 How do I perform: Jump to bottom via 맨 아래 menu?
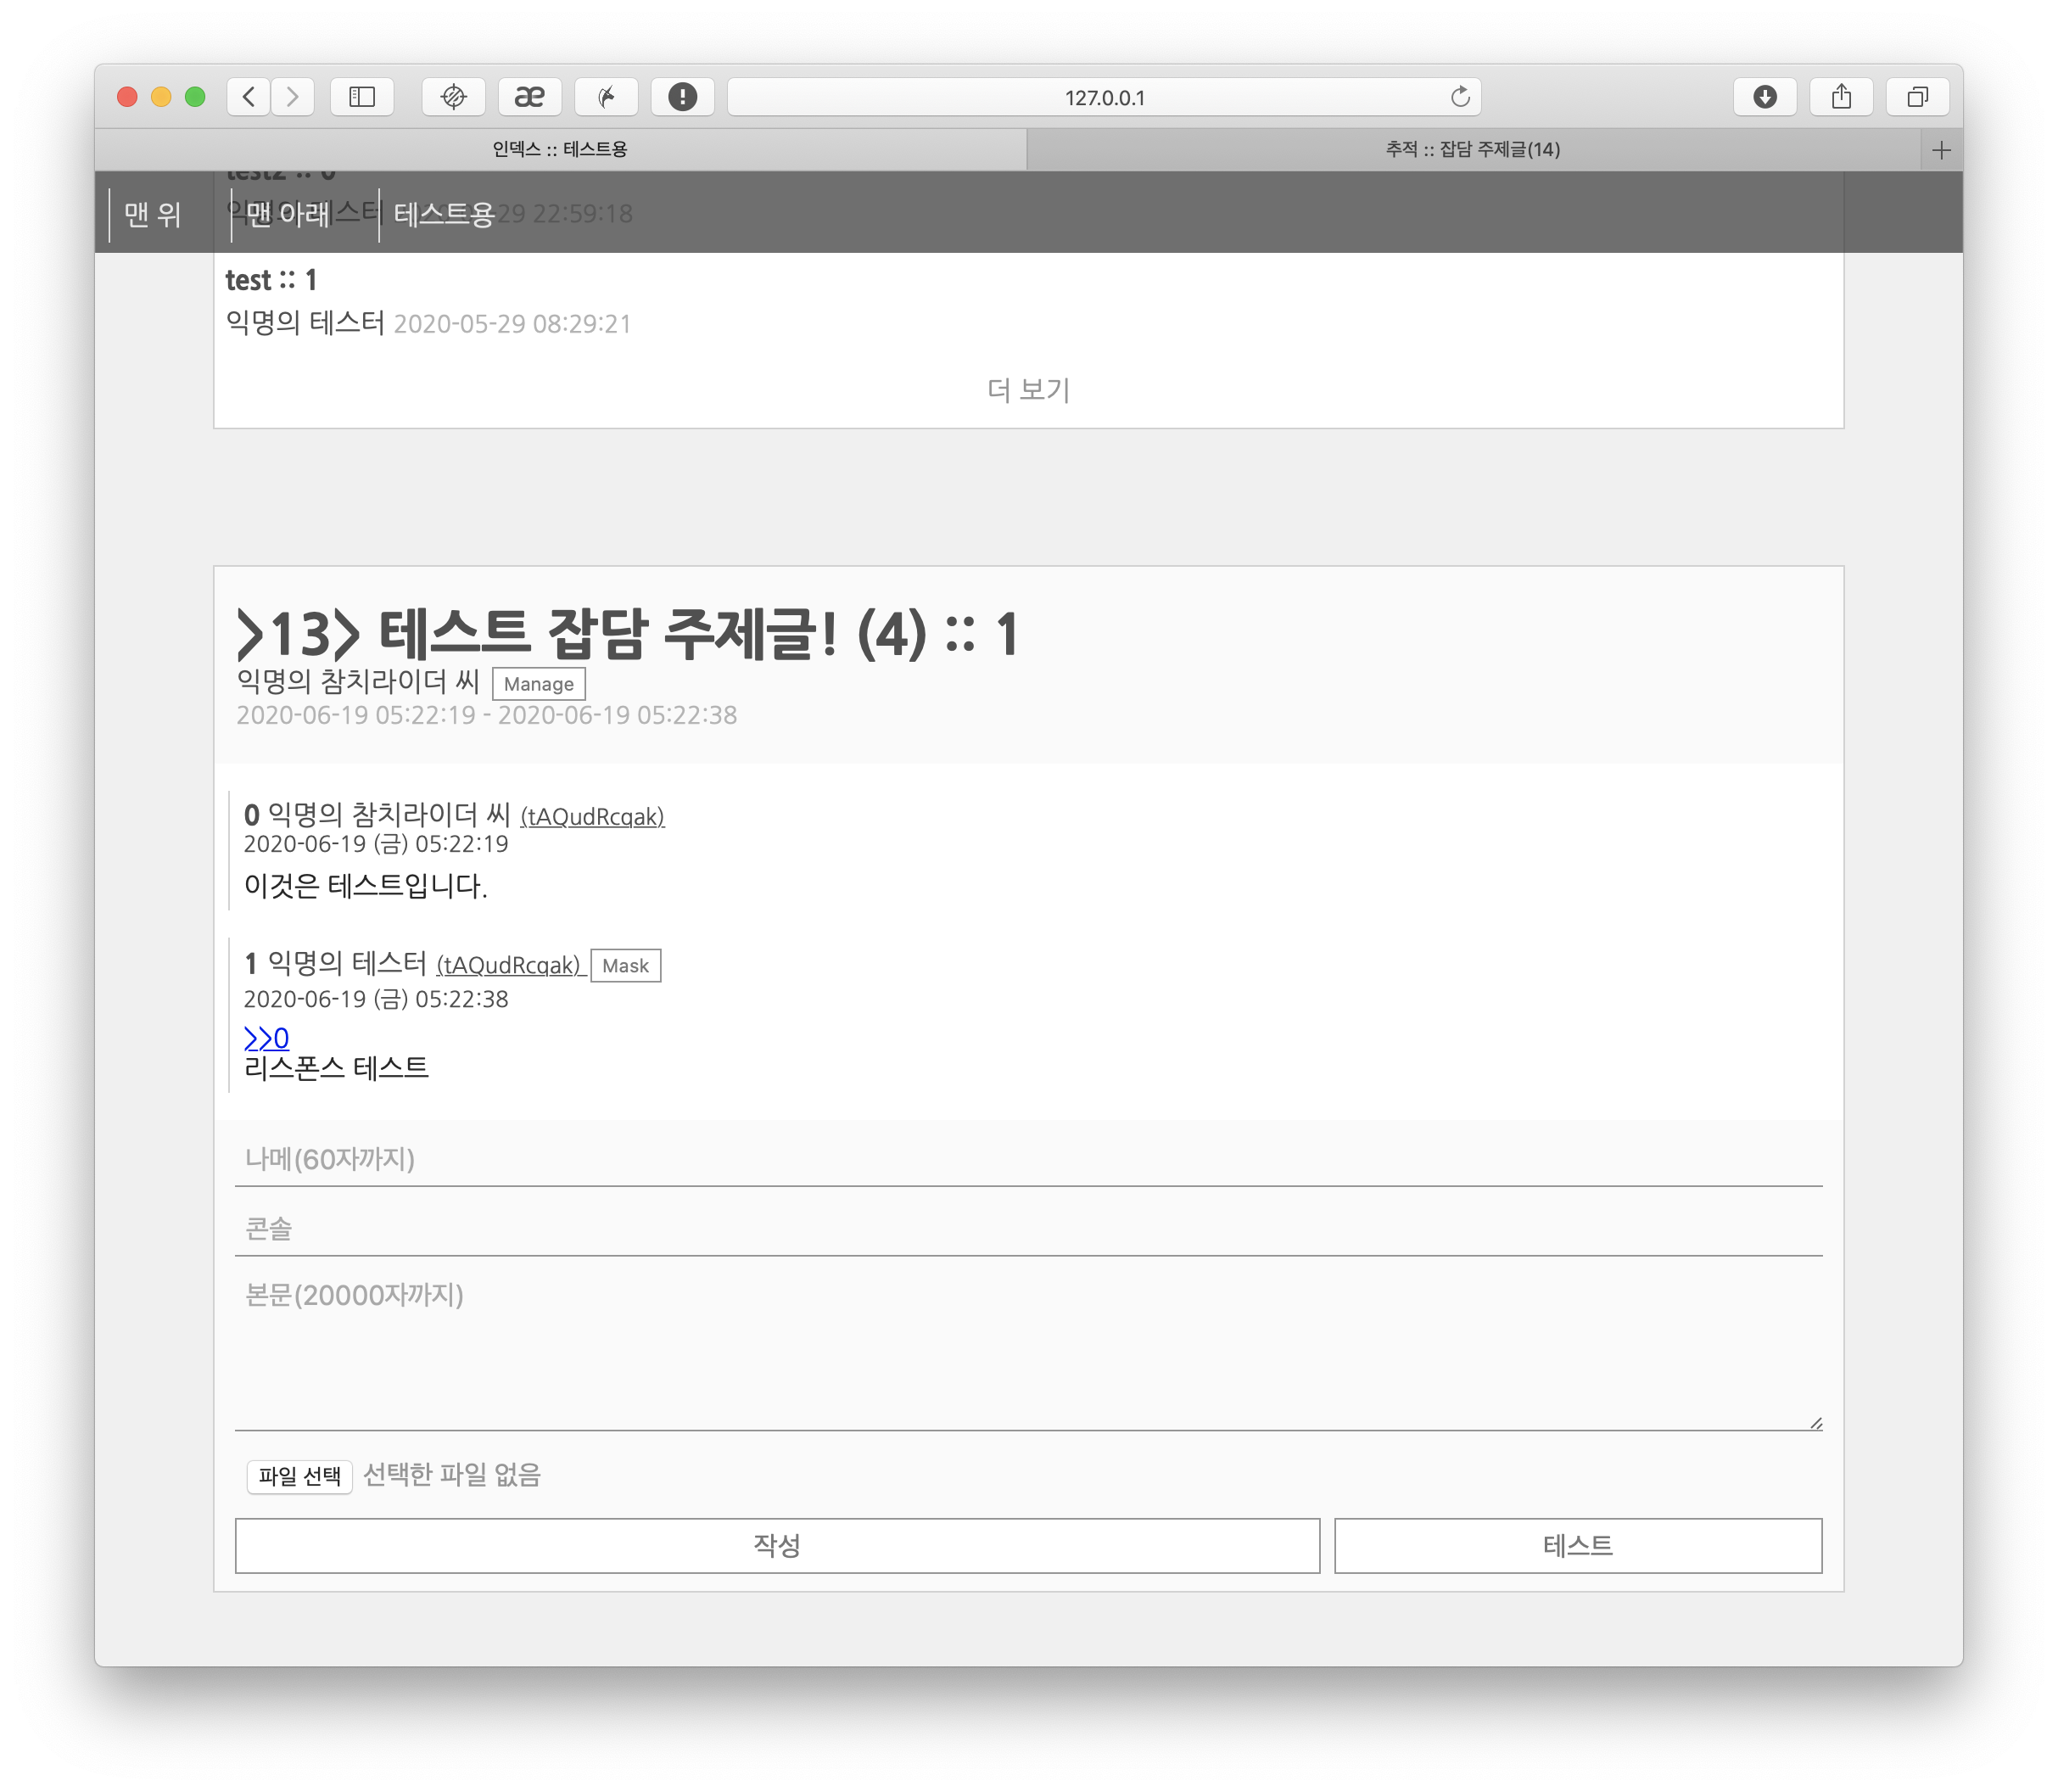[x=288, y=214]
